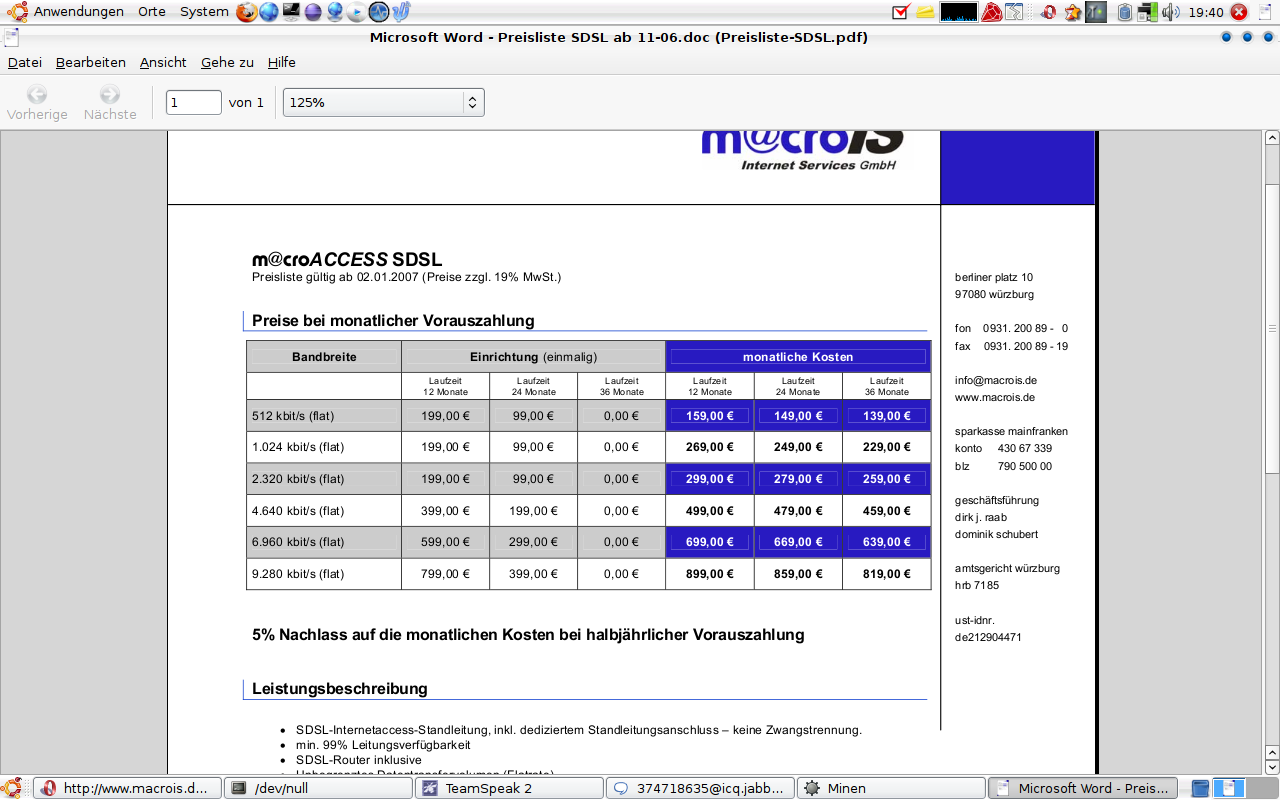Click the dark wireless signal tray icon
Screen dimensions: 1280x800
[1096, 12]
